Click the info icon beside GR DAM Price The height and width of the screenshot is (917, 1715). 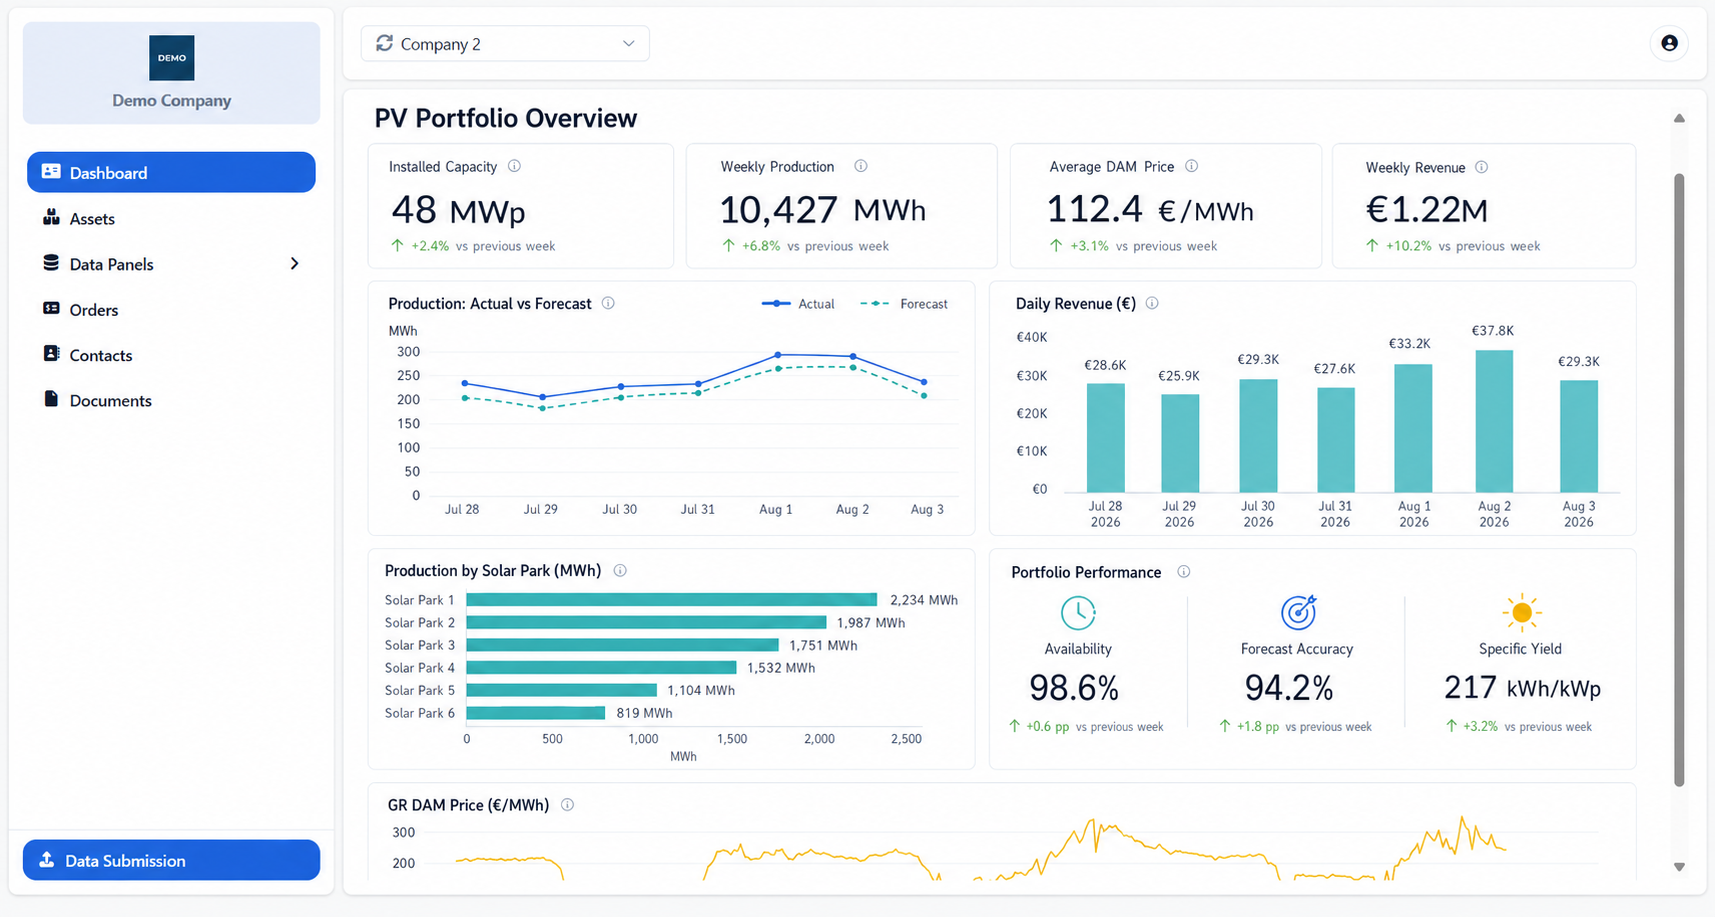pos(567,805)
